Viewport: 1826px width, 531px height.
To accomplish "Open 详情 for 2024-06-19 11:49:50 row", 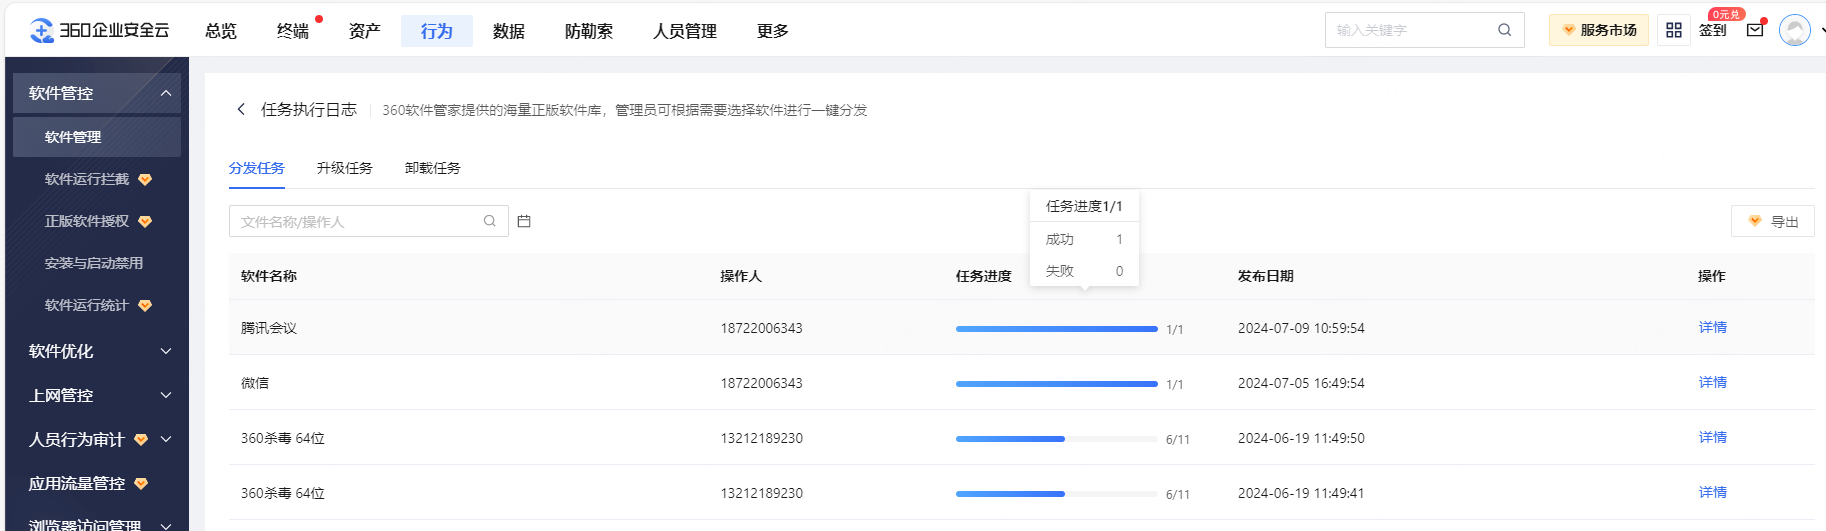I will coord(1713,437).
